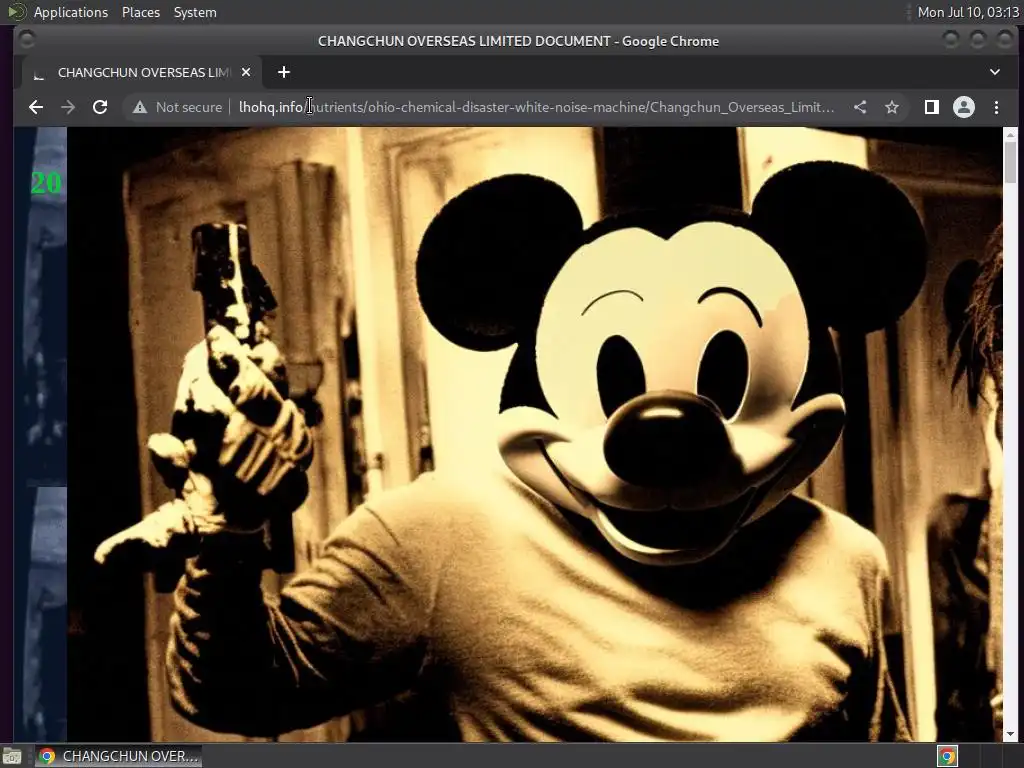Open the Places menu
Image resolution: width=1024 pixels, height=768 pixels.
[140, 12]
